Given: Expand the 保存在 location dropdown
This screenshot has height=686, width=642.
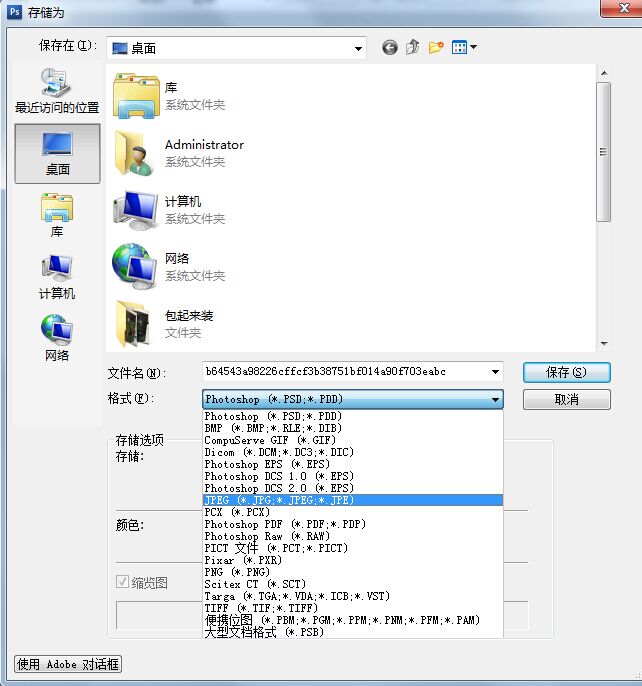Looking at the screenshot, I should click(358, 48).
